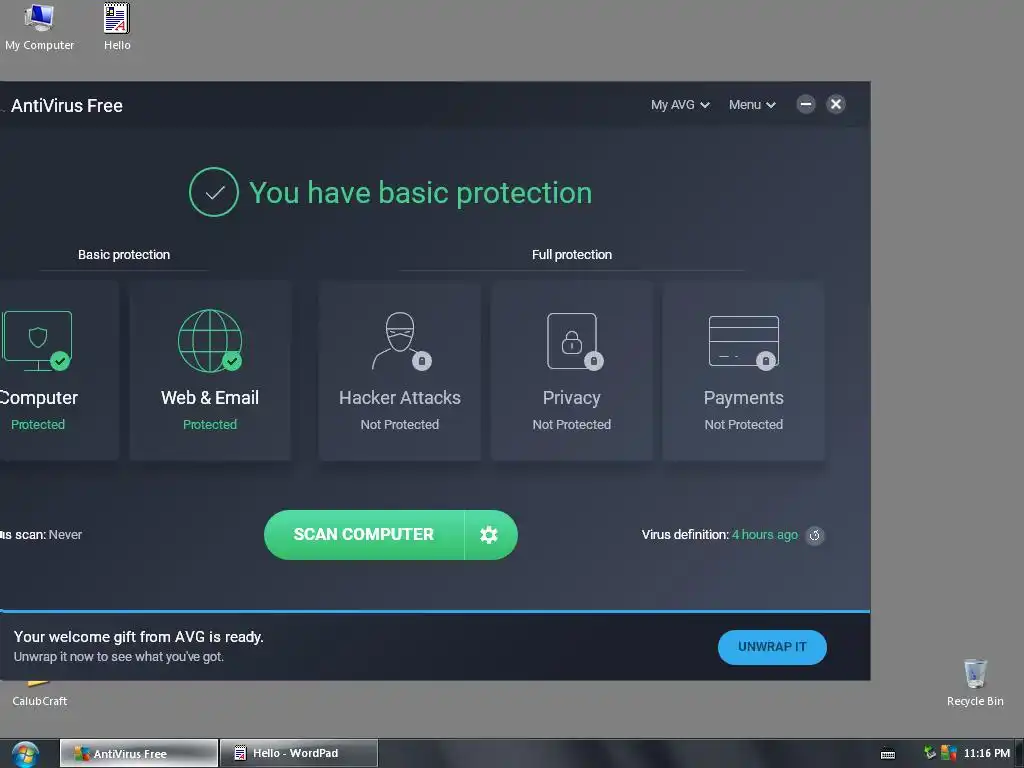Click 'Not Protected' under Payments
This screenshot has height=768, width=1024.
point(743,424)
